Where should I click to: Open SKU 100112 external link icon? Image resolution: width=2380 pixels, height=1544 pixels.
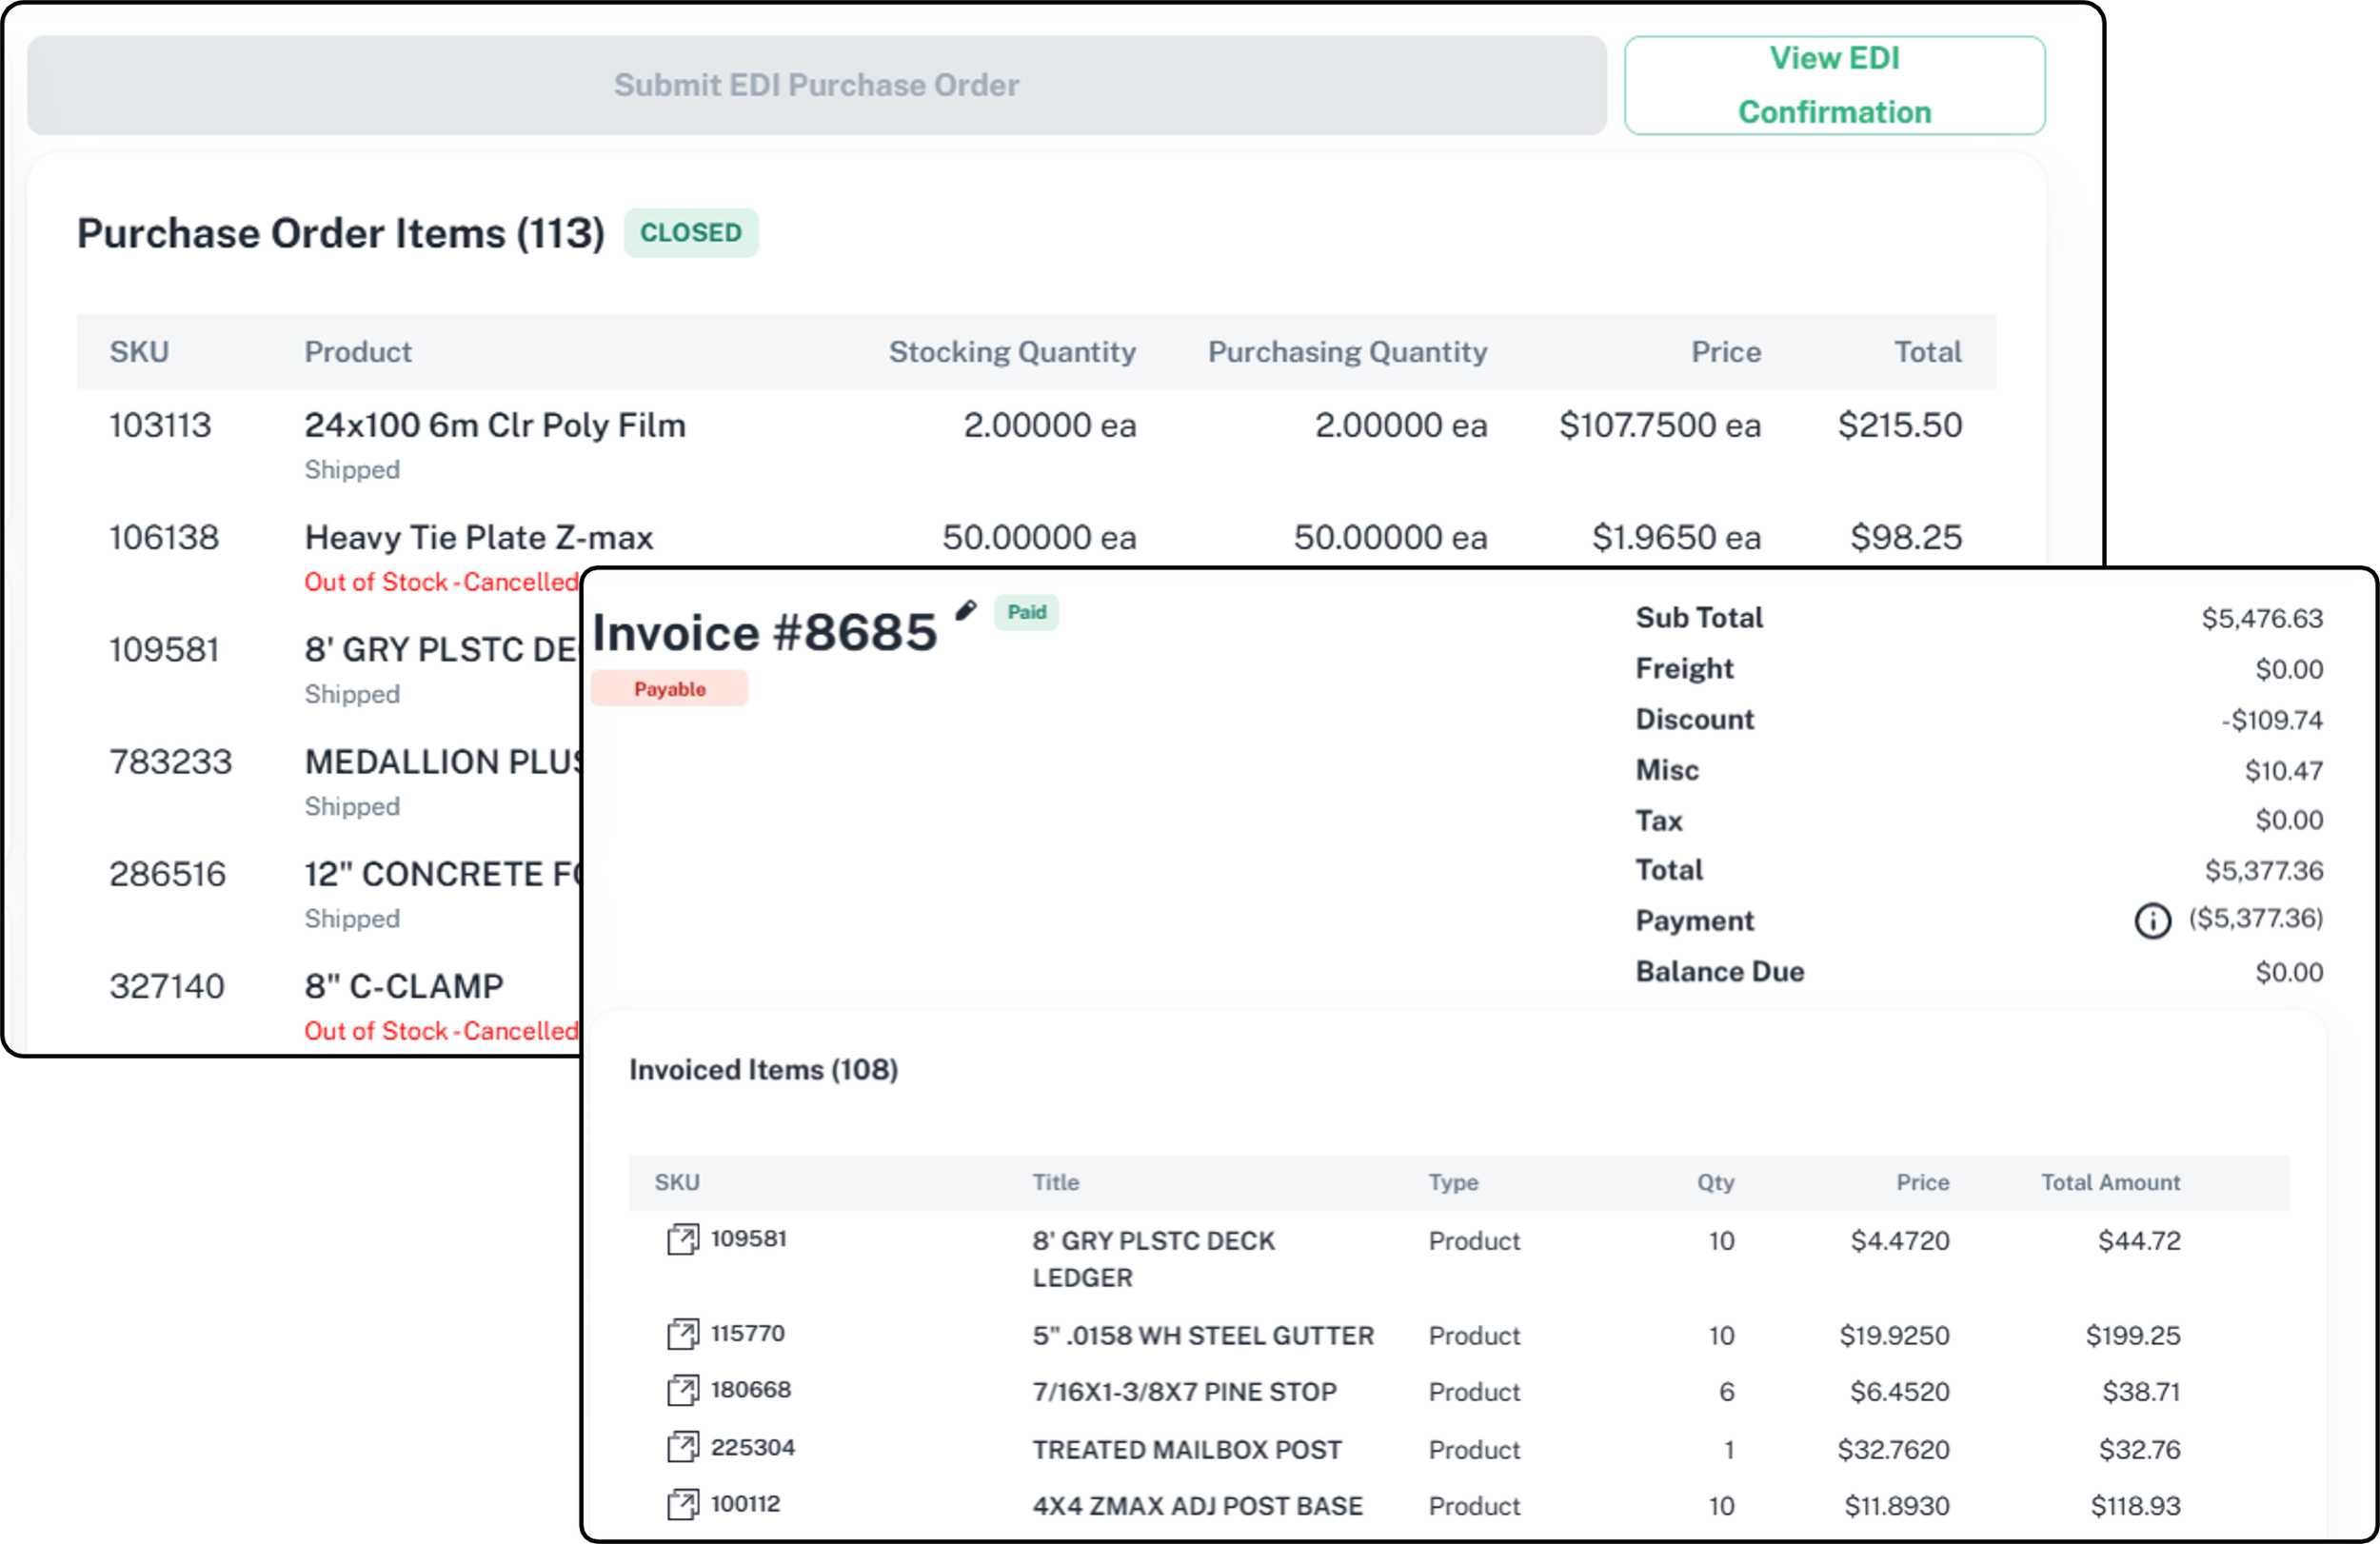[x=683, y=1504]
